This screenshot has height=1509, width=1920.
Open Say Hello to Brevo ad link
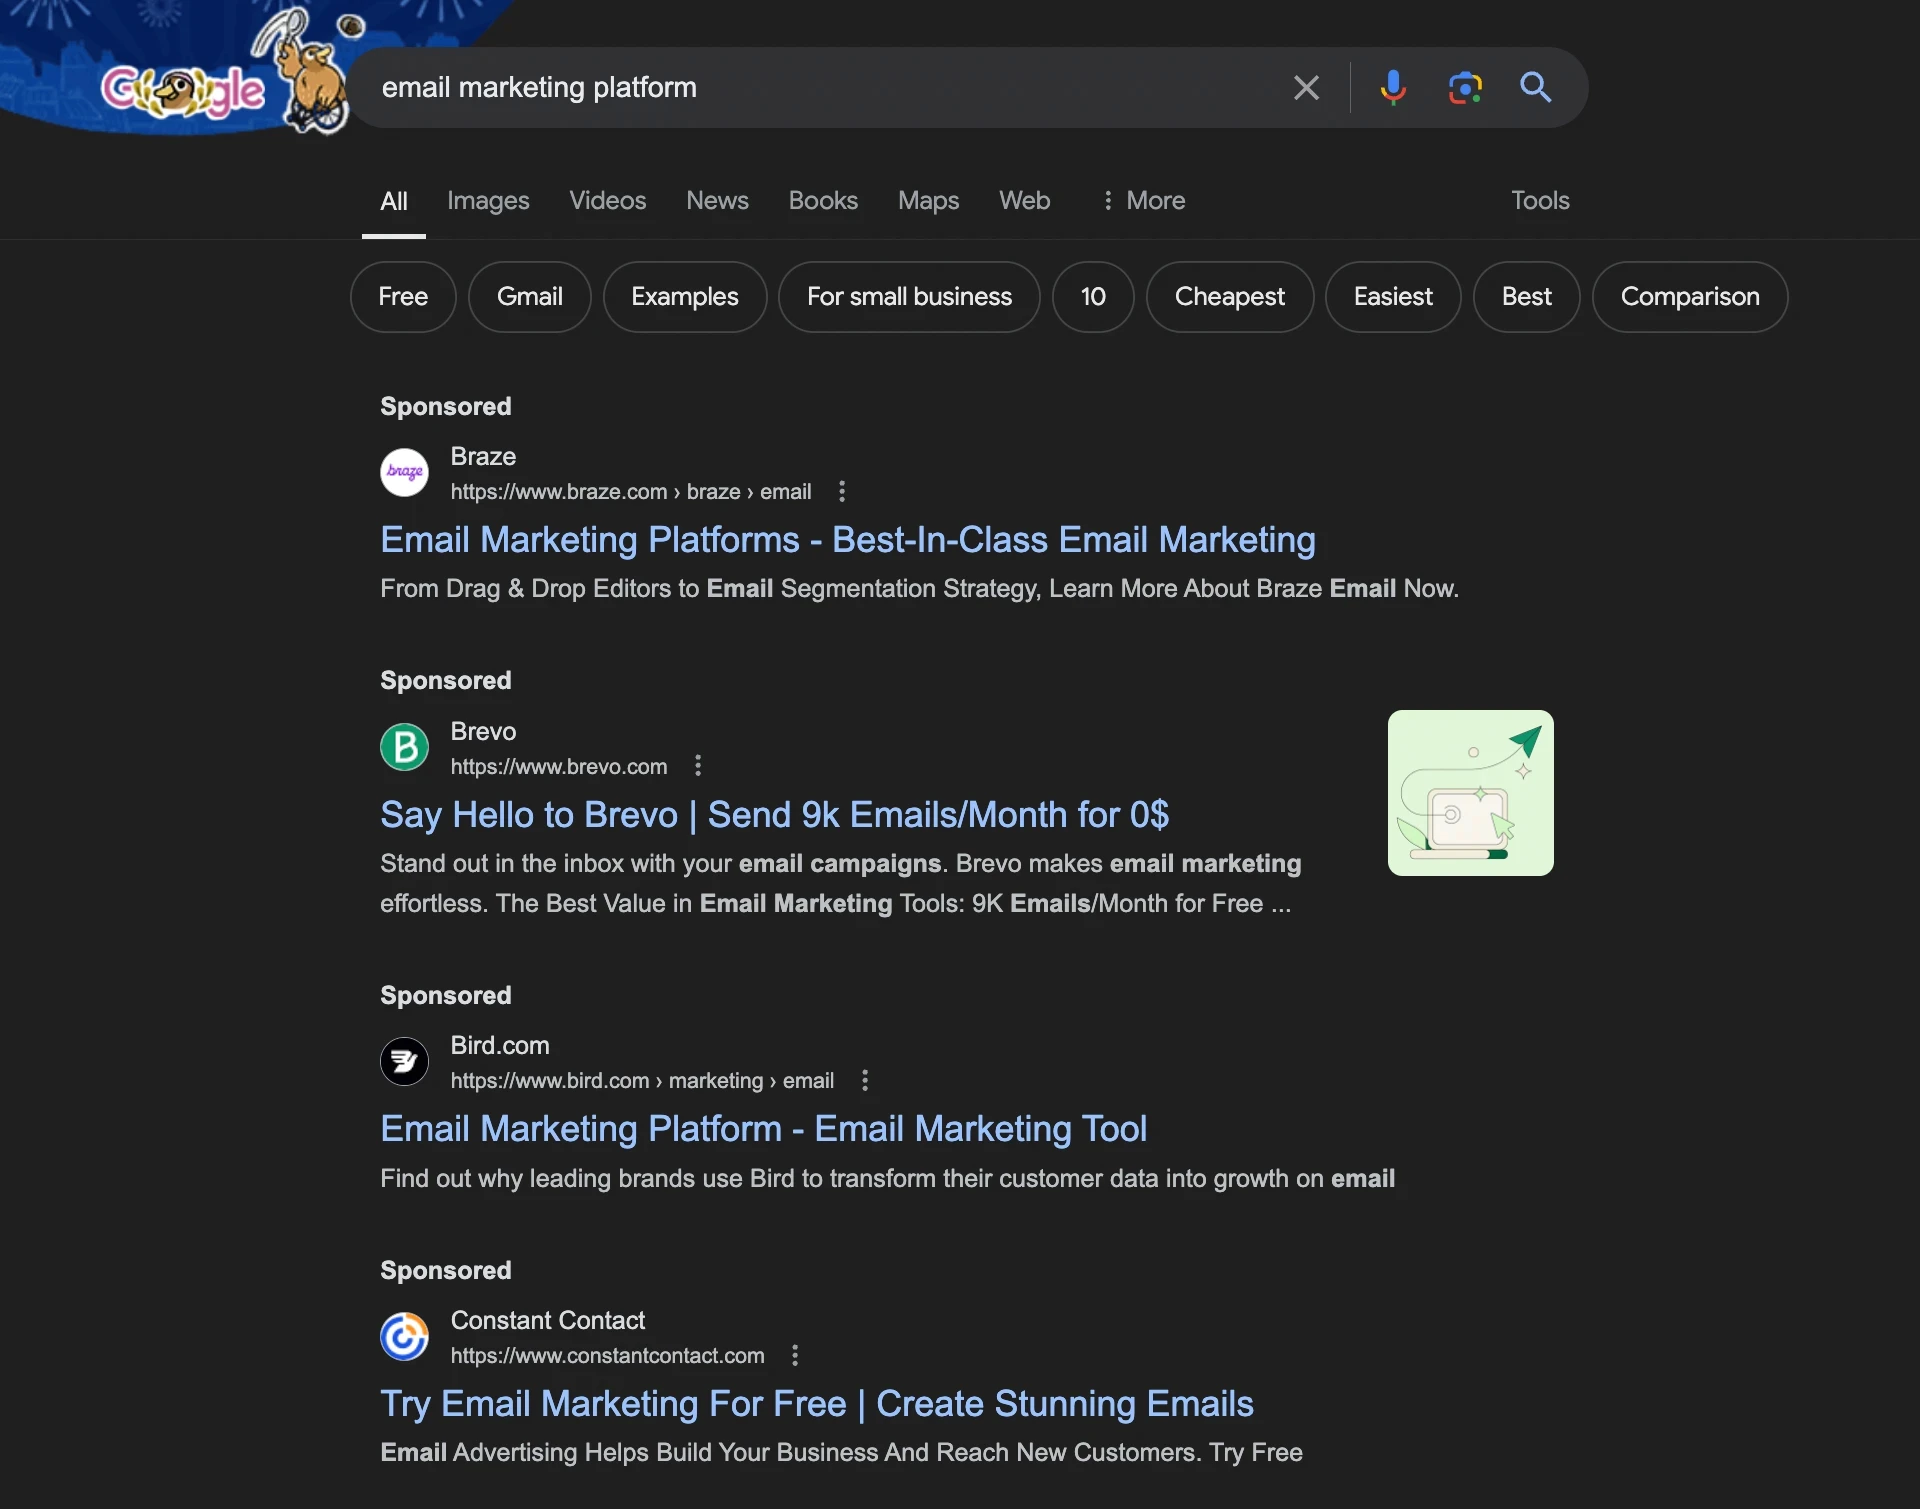[x=775, y=815]
